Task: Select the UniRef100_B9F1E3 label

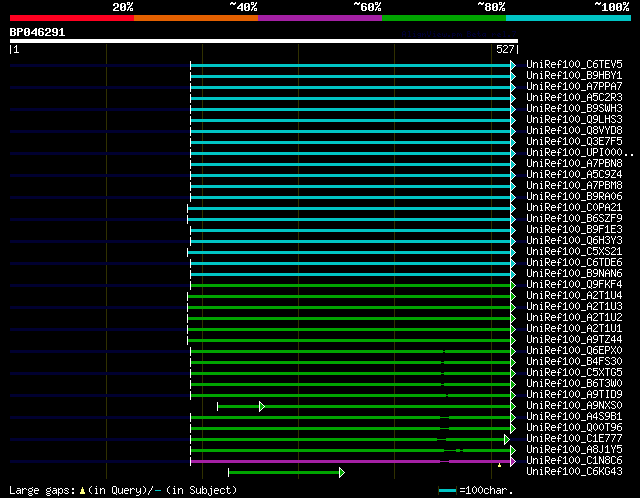Action: [x=574, y=229]
